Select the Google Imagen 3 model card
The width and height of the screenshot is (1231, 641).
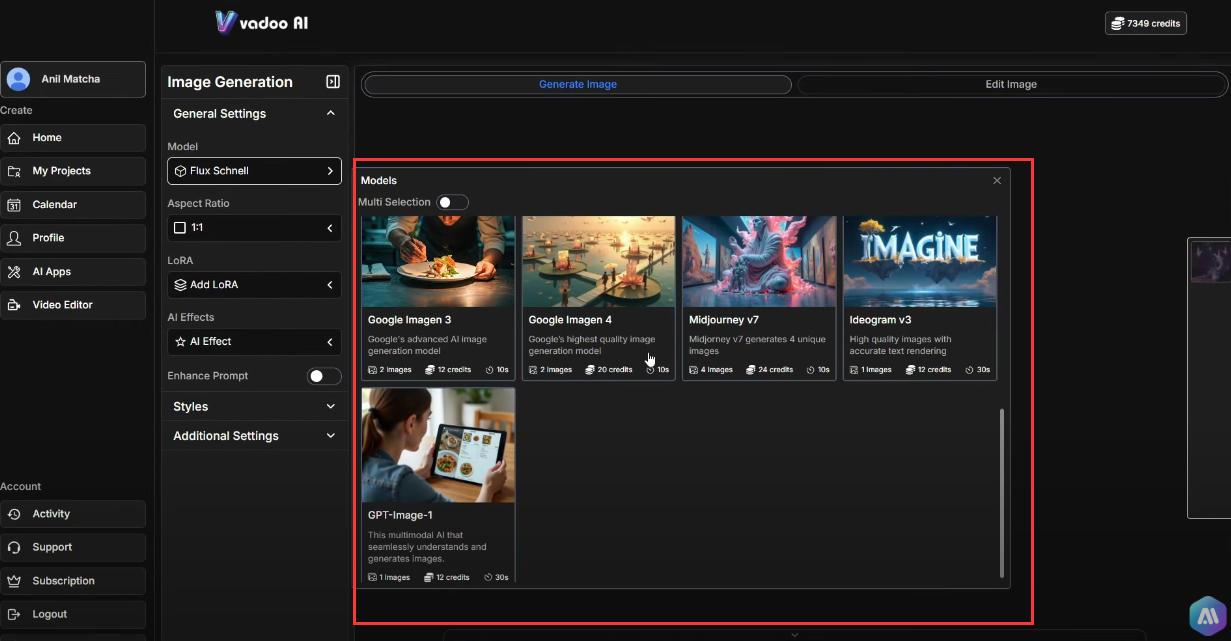click(438, 298)
